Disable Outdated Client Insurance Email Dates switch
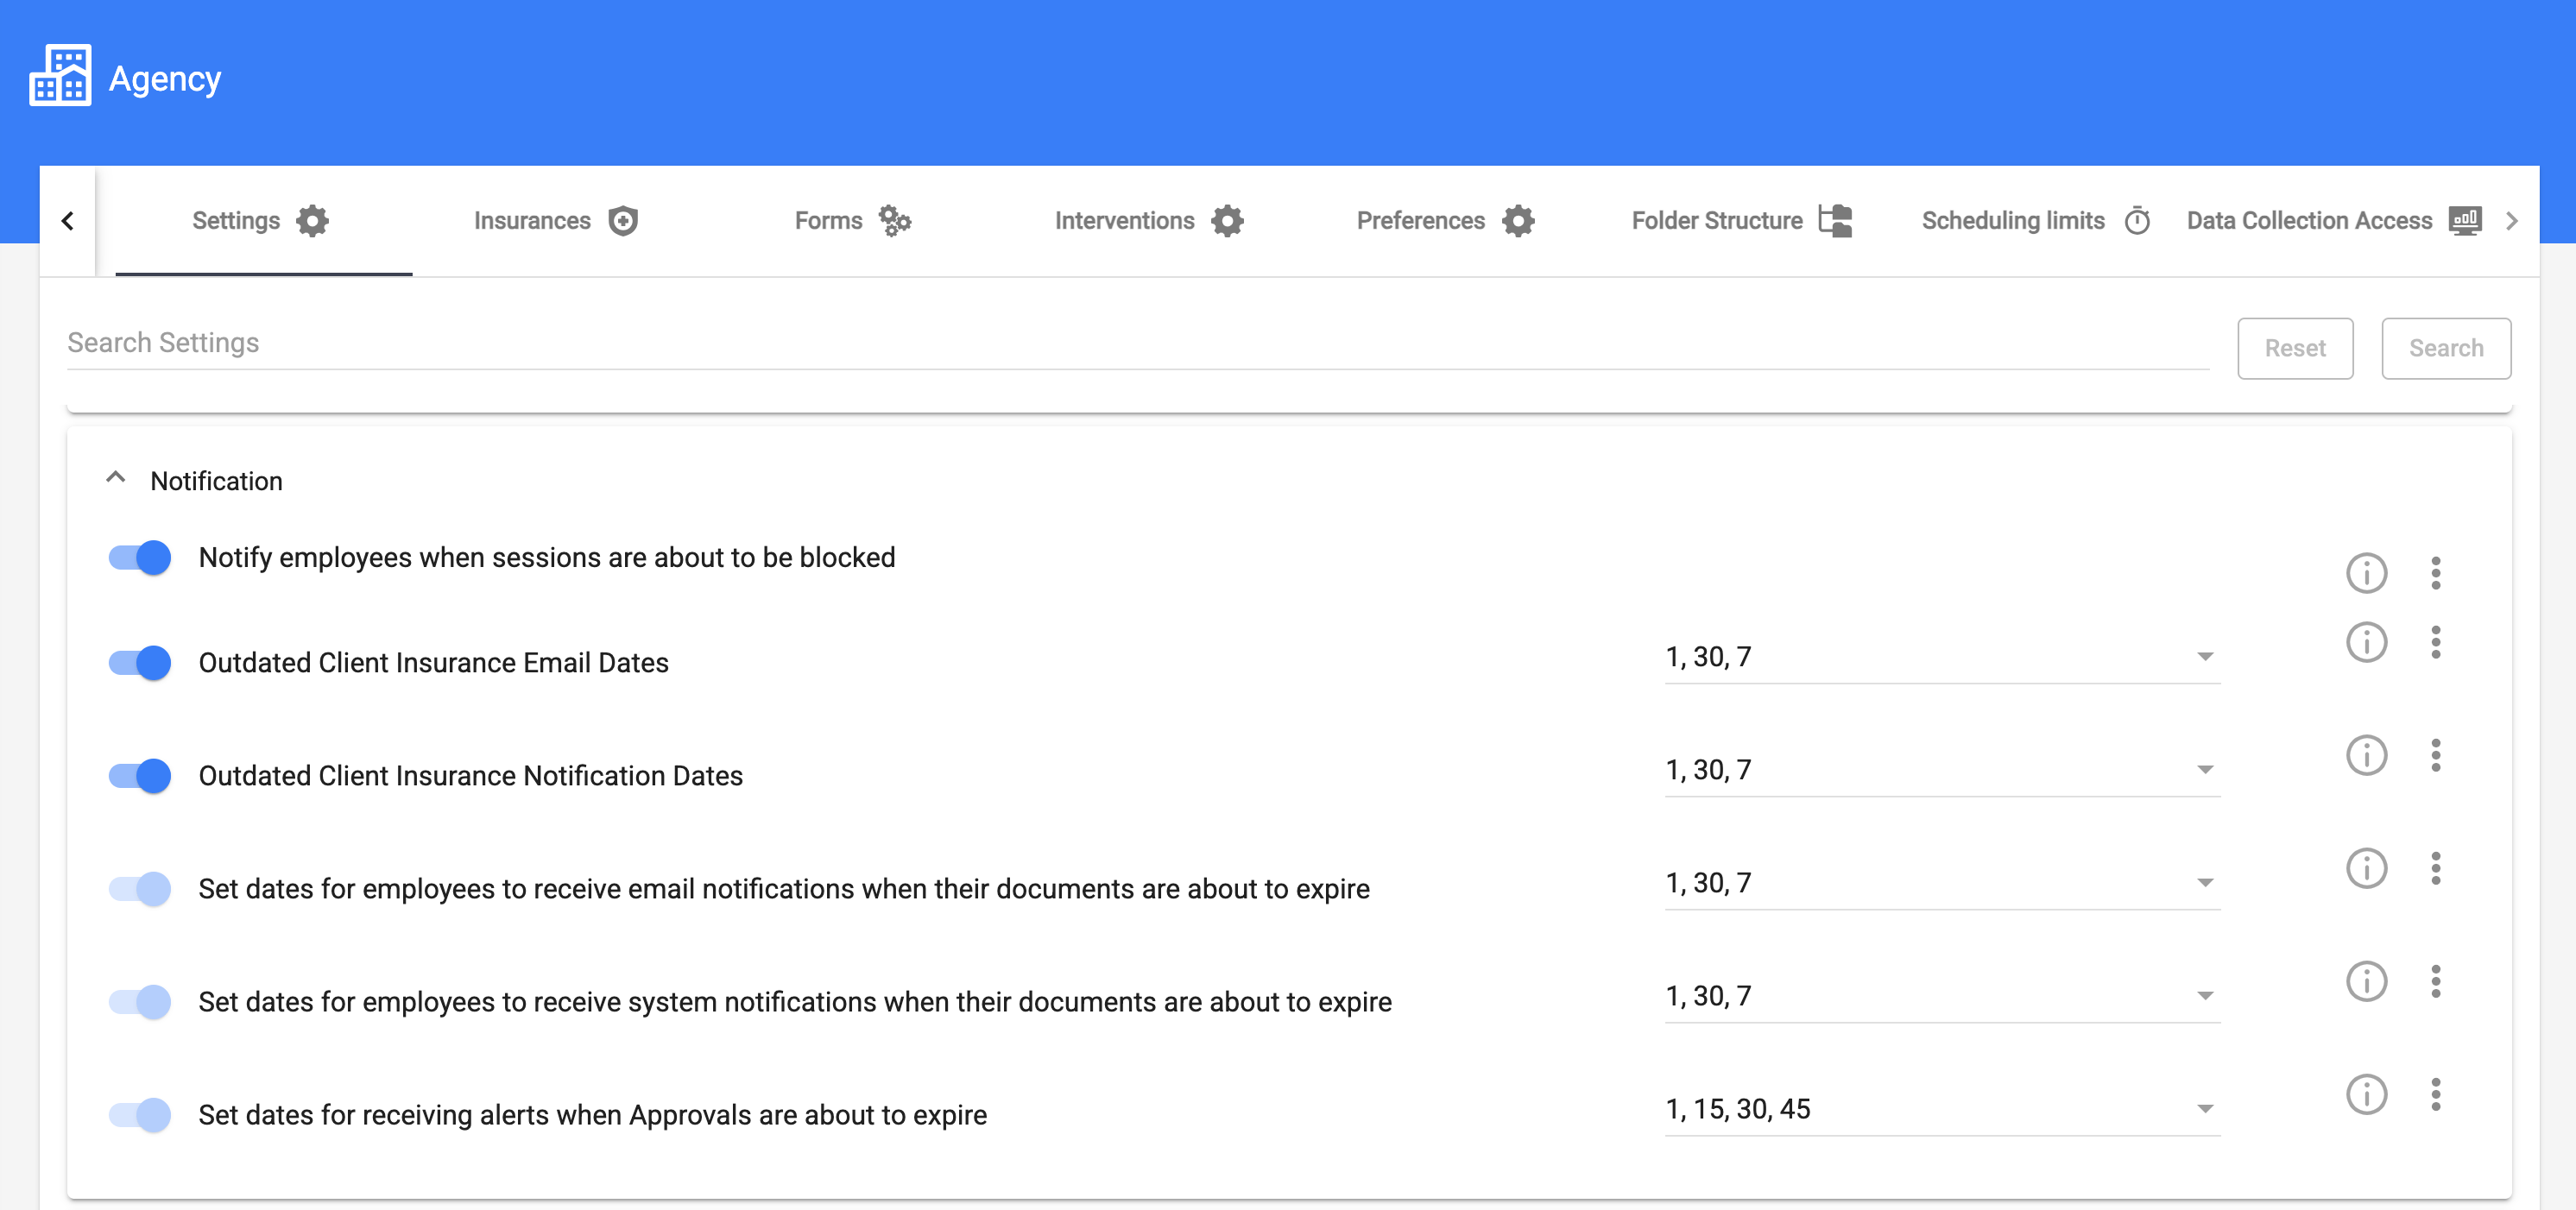 point(140,662)
